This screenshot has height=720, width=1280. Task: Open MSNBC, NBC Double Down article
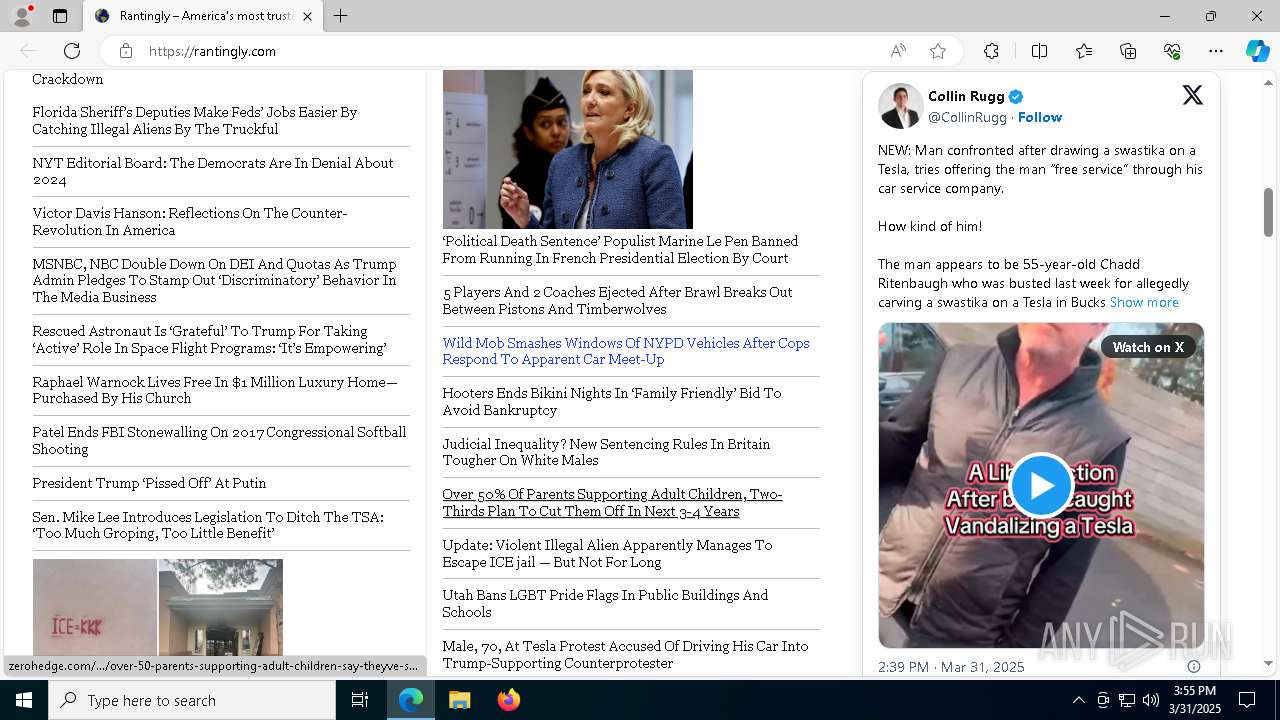pos(214,280)
